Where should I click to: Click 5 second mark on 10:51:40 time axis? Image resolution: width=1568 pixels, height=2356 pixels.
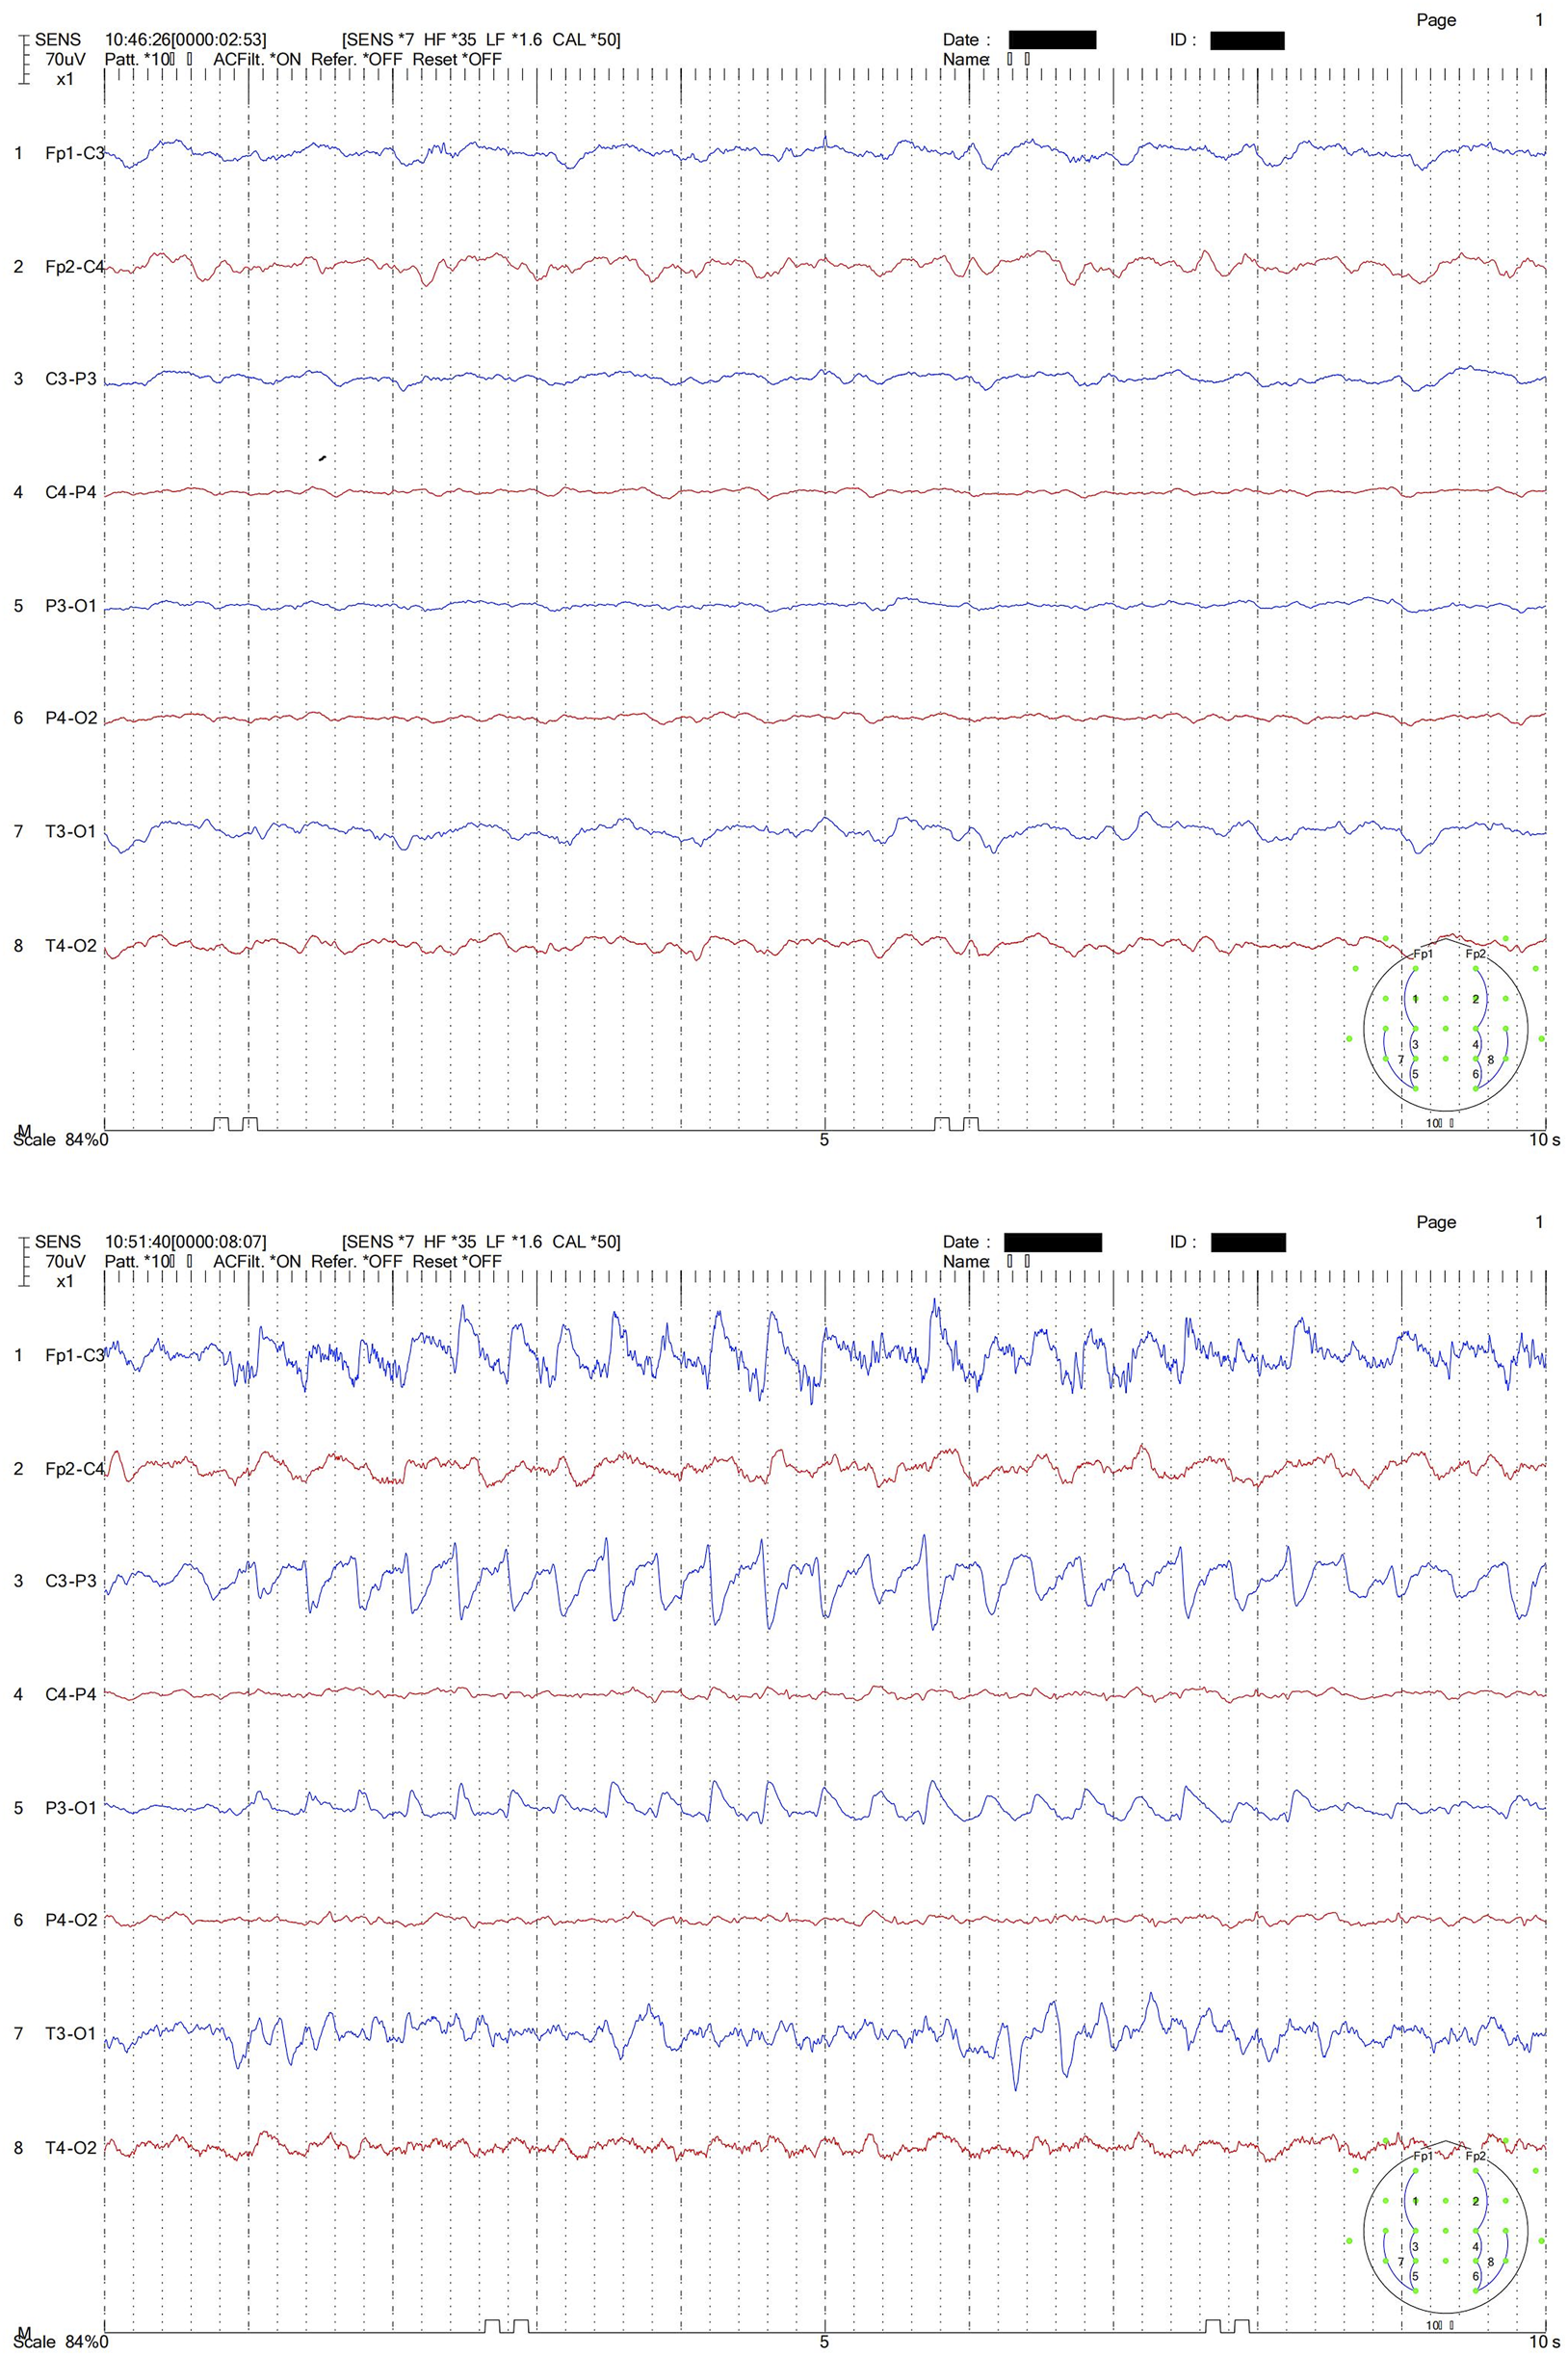pos(824,2340)
